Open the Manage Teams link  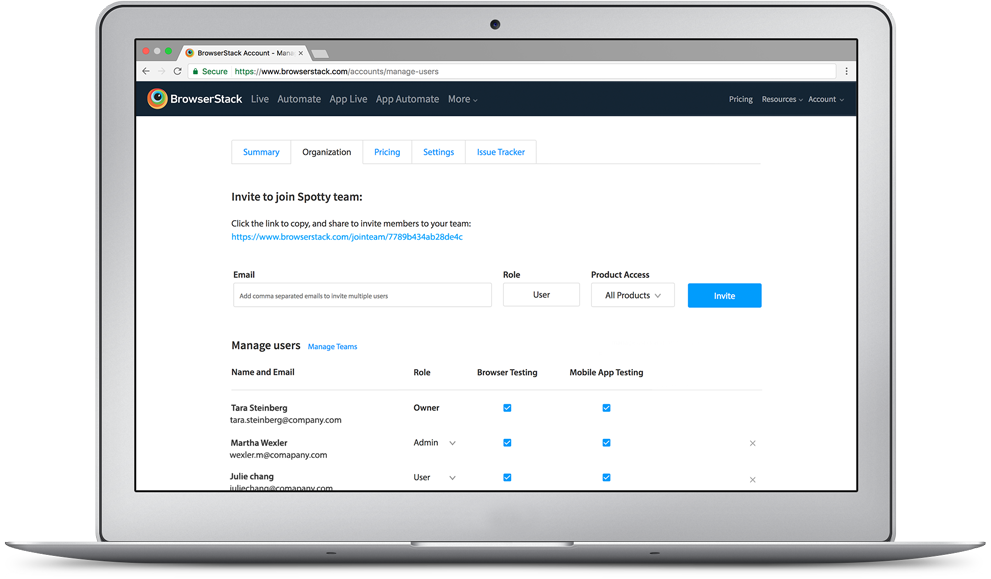click(x=332, y=345)
